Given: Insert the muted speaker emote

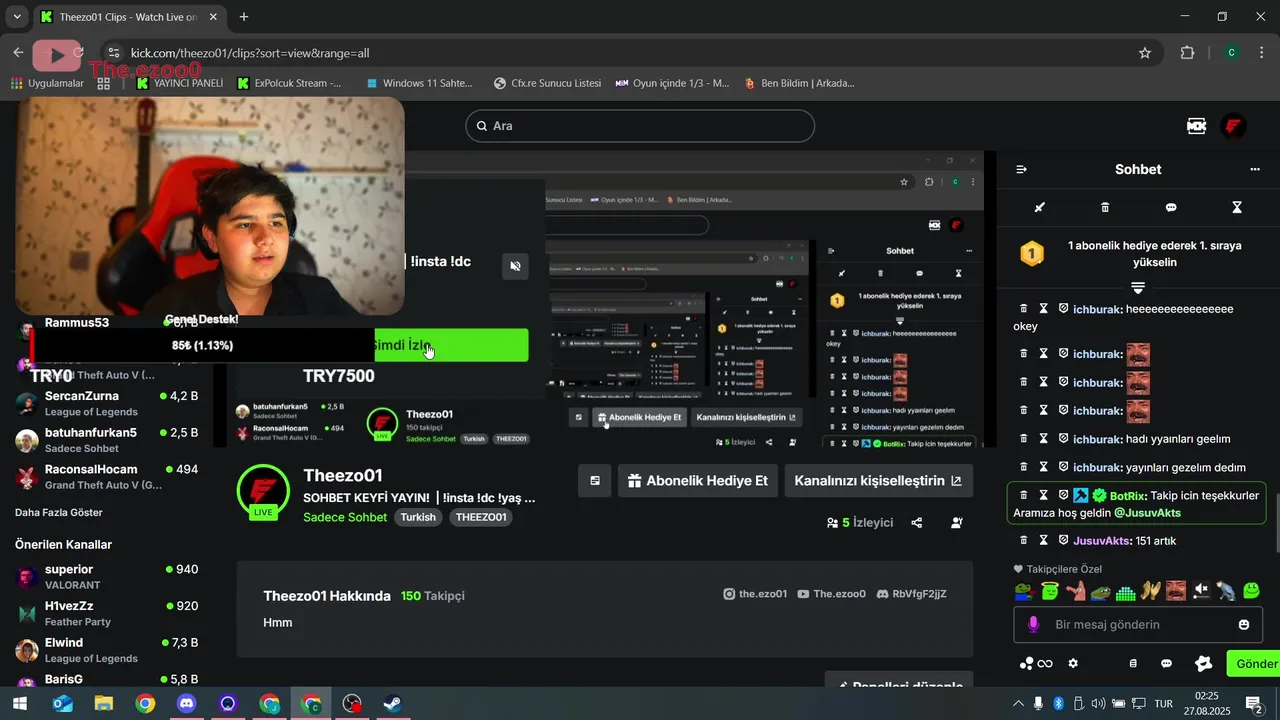Looking at the screenshot, I should pos(1201,591).
